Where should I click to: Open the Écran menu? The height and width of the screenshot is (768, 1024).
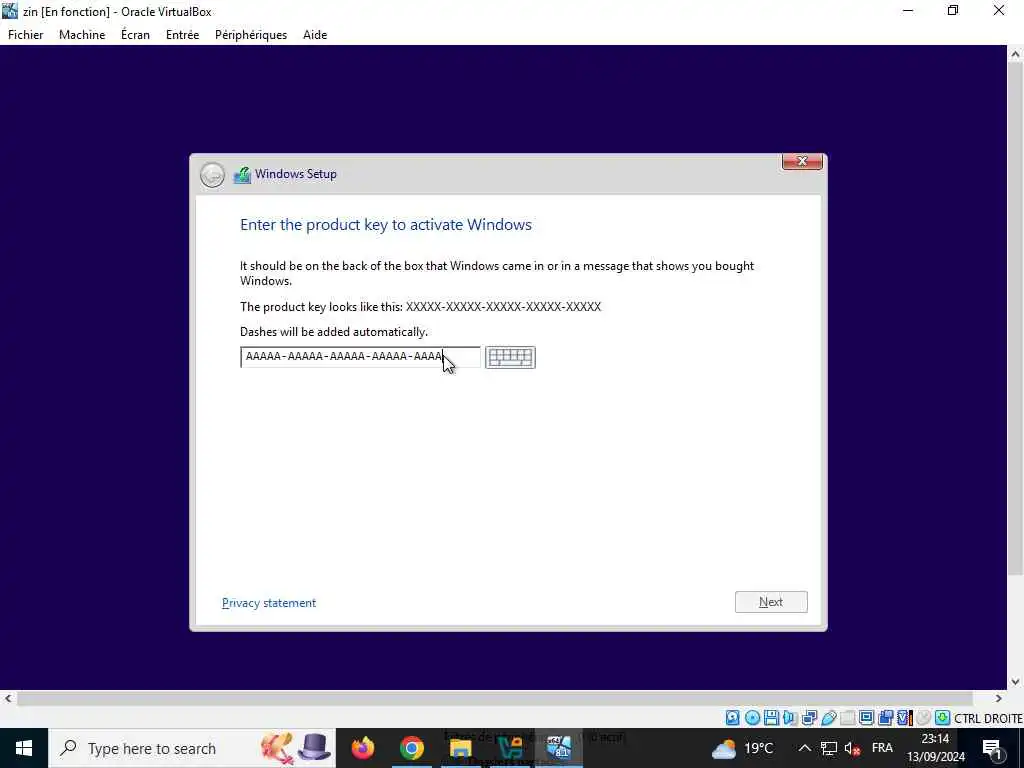coord(135,35)
